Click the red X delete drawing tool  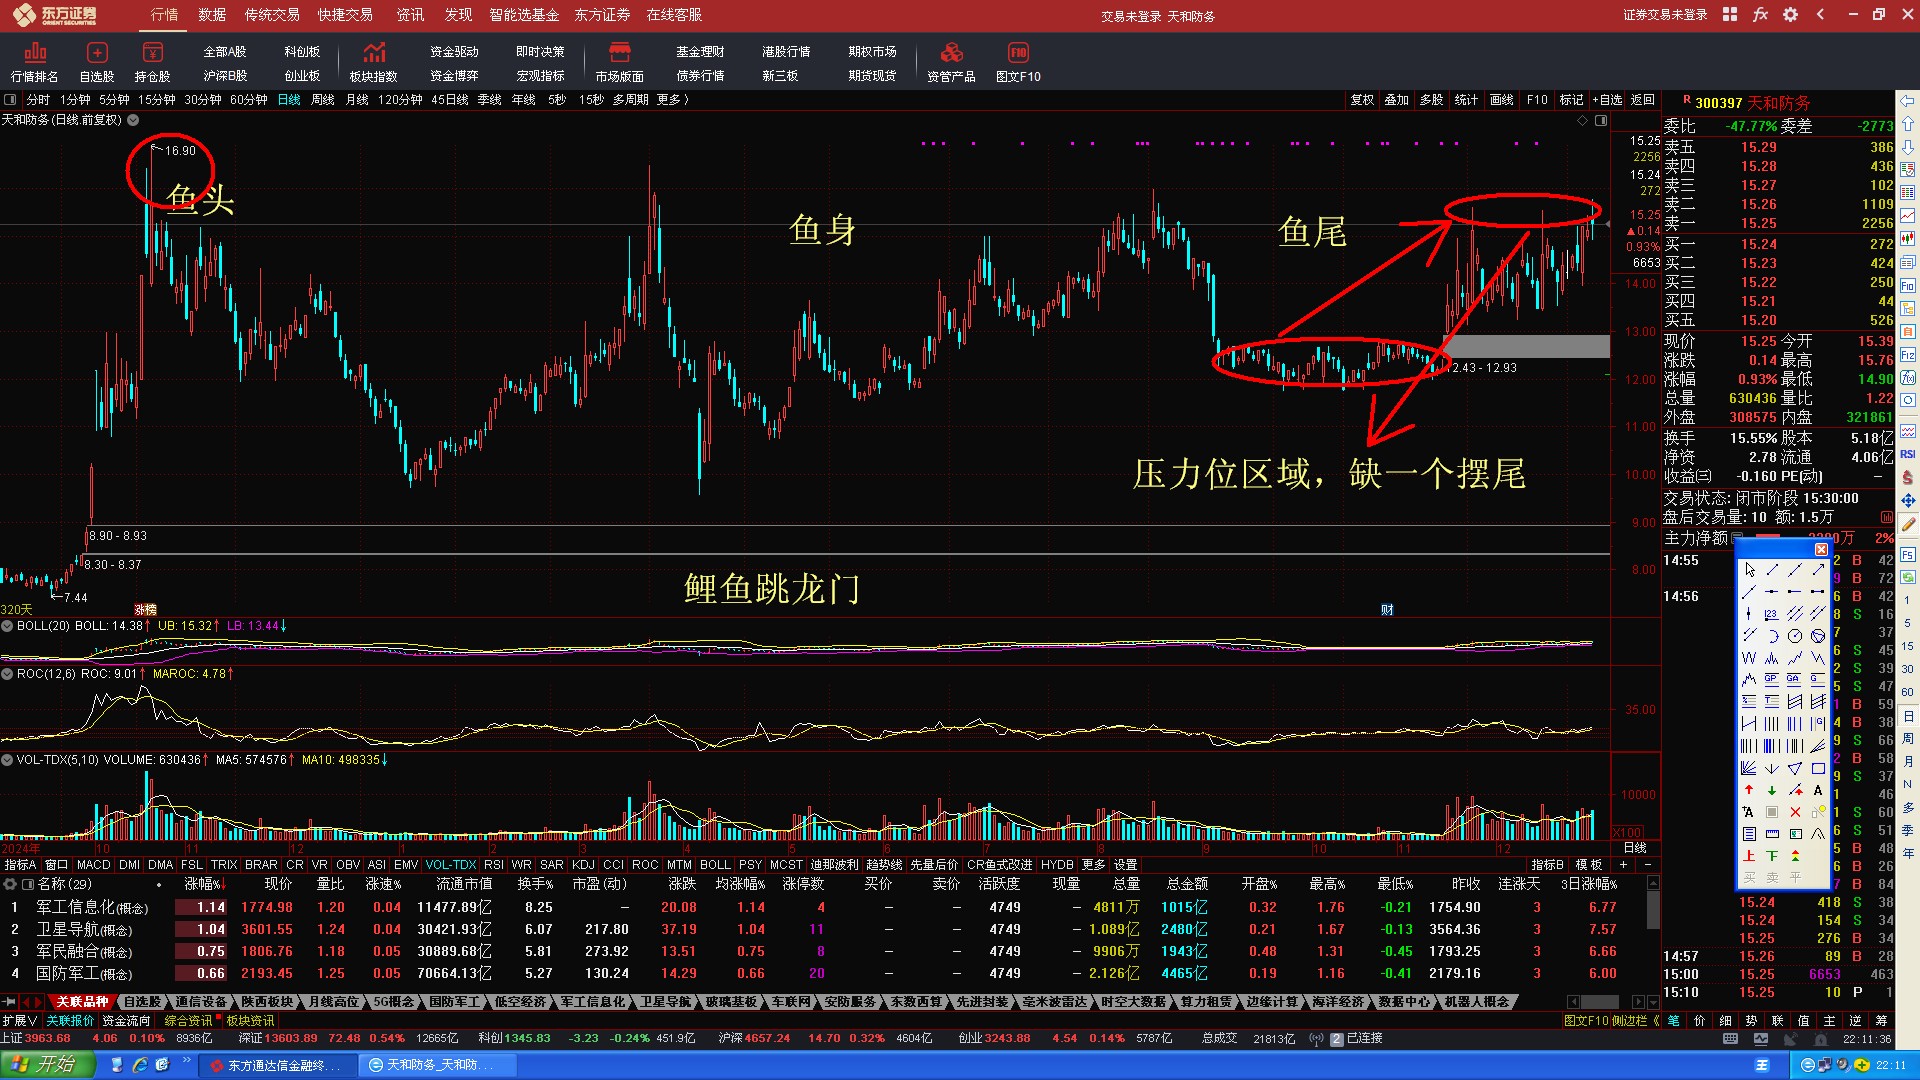[1795, 812]
